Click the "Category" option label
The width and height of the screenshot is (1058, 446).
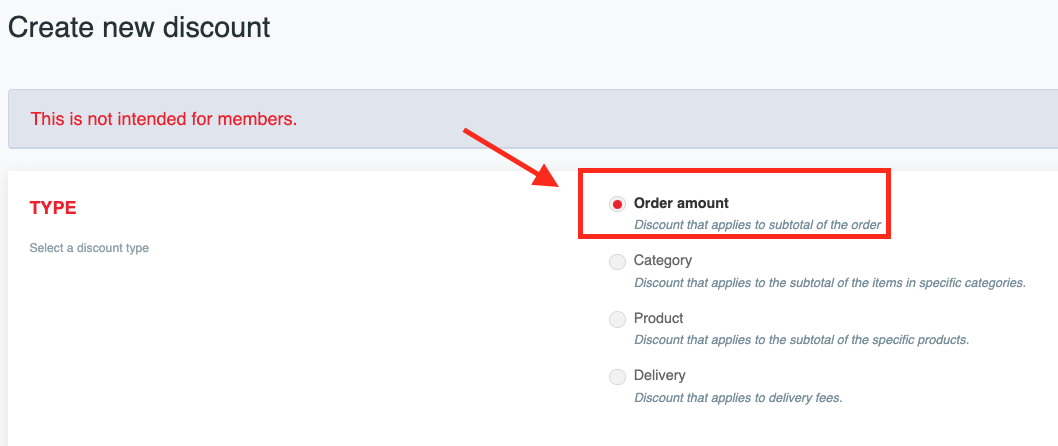pos(662,260)
